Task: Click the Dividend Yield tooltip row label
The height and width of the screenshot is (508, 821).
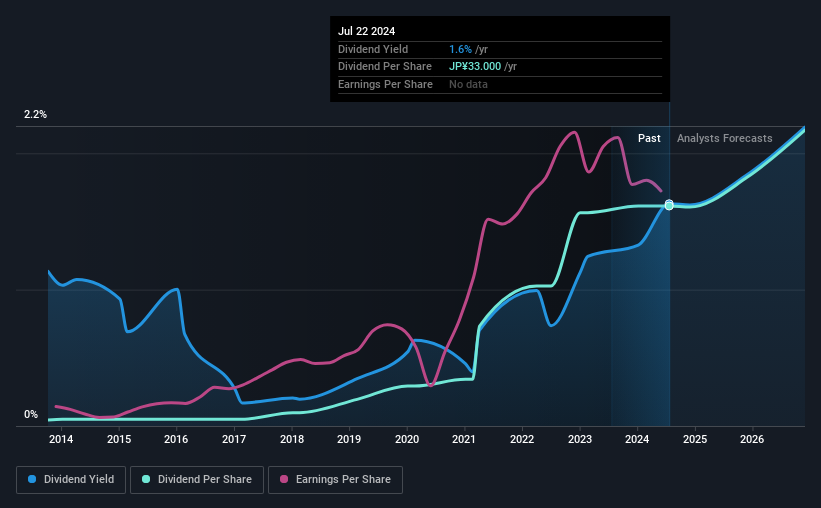Action: [373, 49]
